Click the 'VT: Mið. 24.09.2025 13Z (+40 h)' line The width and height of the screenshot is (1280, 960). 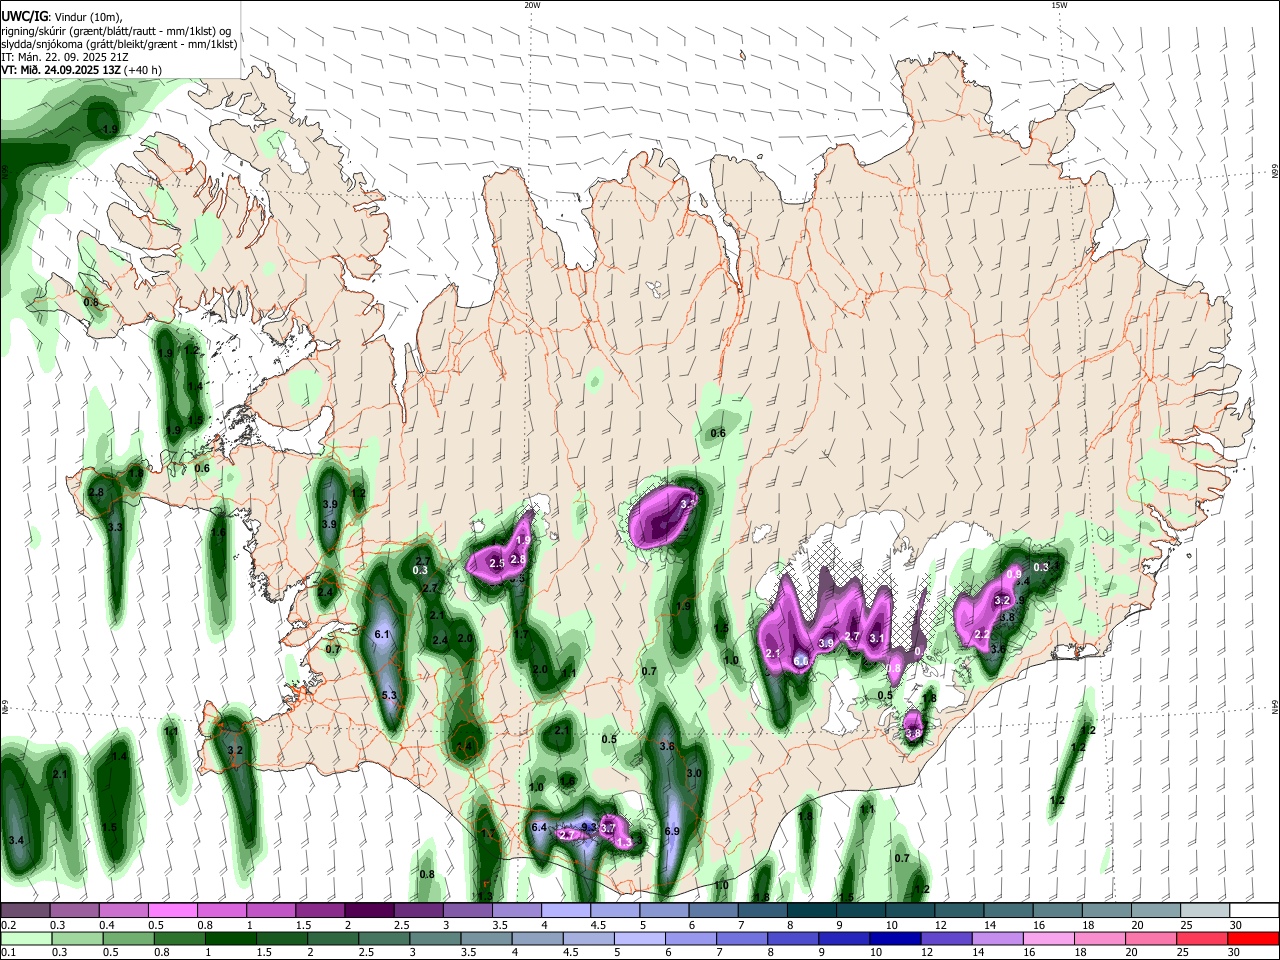click(81, 70)
